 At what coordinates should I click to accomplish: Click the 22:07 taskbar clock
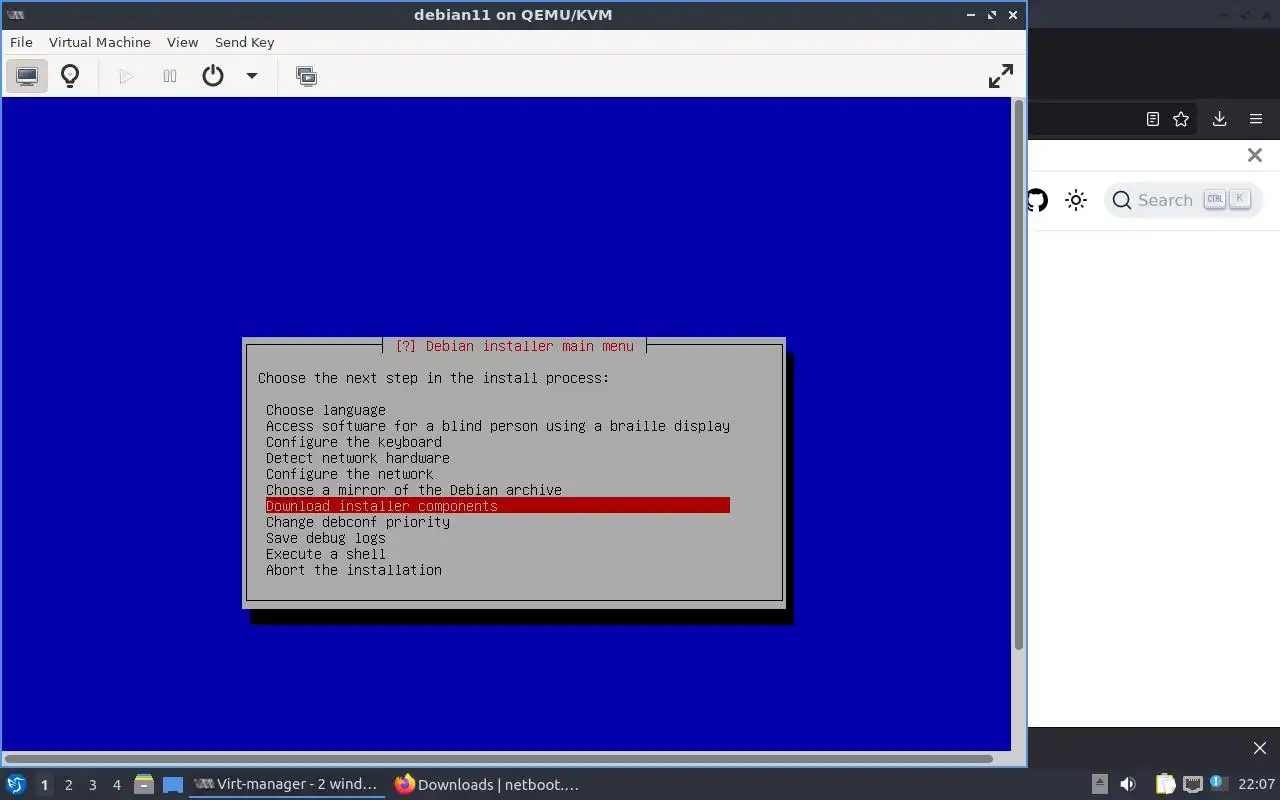1256,784
